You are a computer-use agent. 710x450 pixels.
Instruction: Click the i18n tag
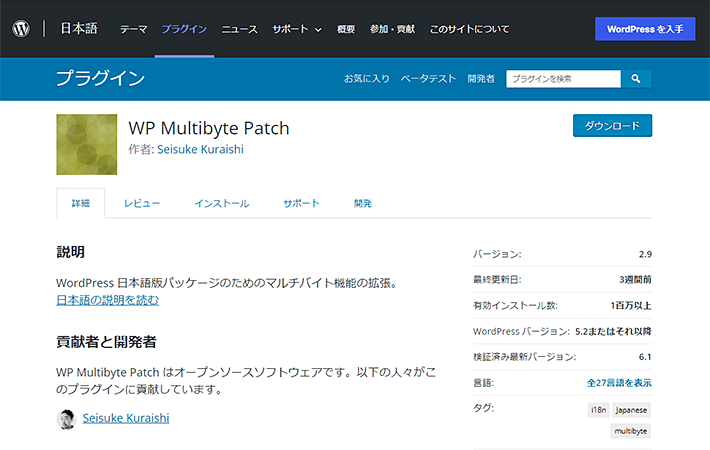point(599,410)
